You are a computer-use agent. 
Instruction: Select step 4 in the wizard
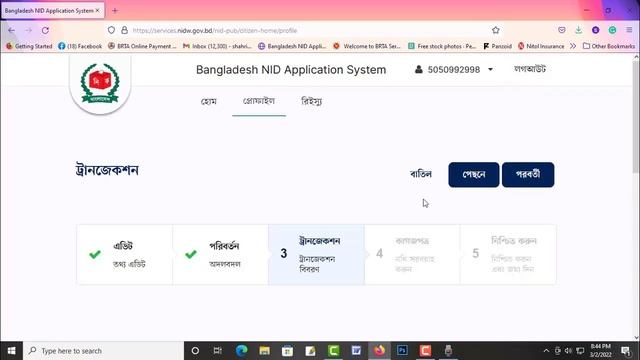(412, 254)
